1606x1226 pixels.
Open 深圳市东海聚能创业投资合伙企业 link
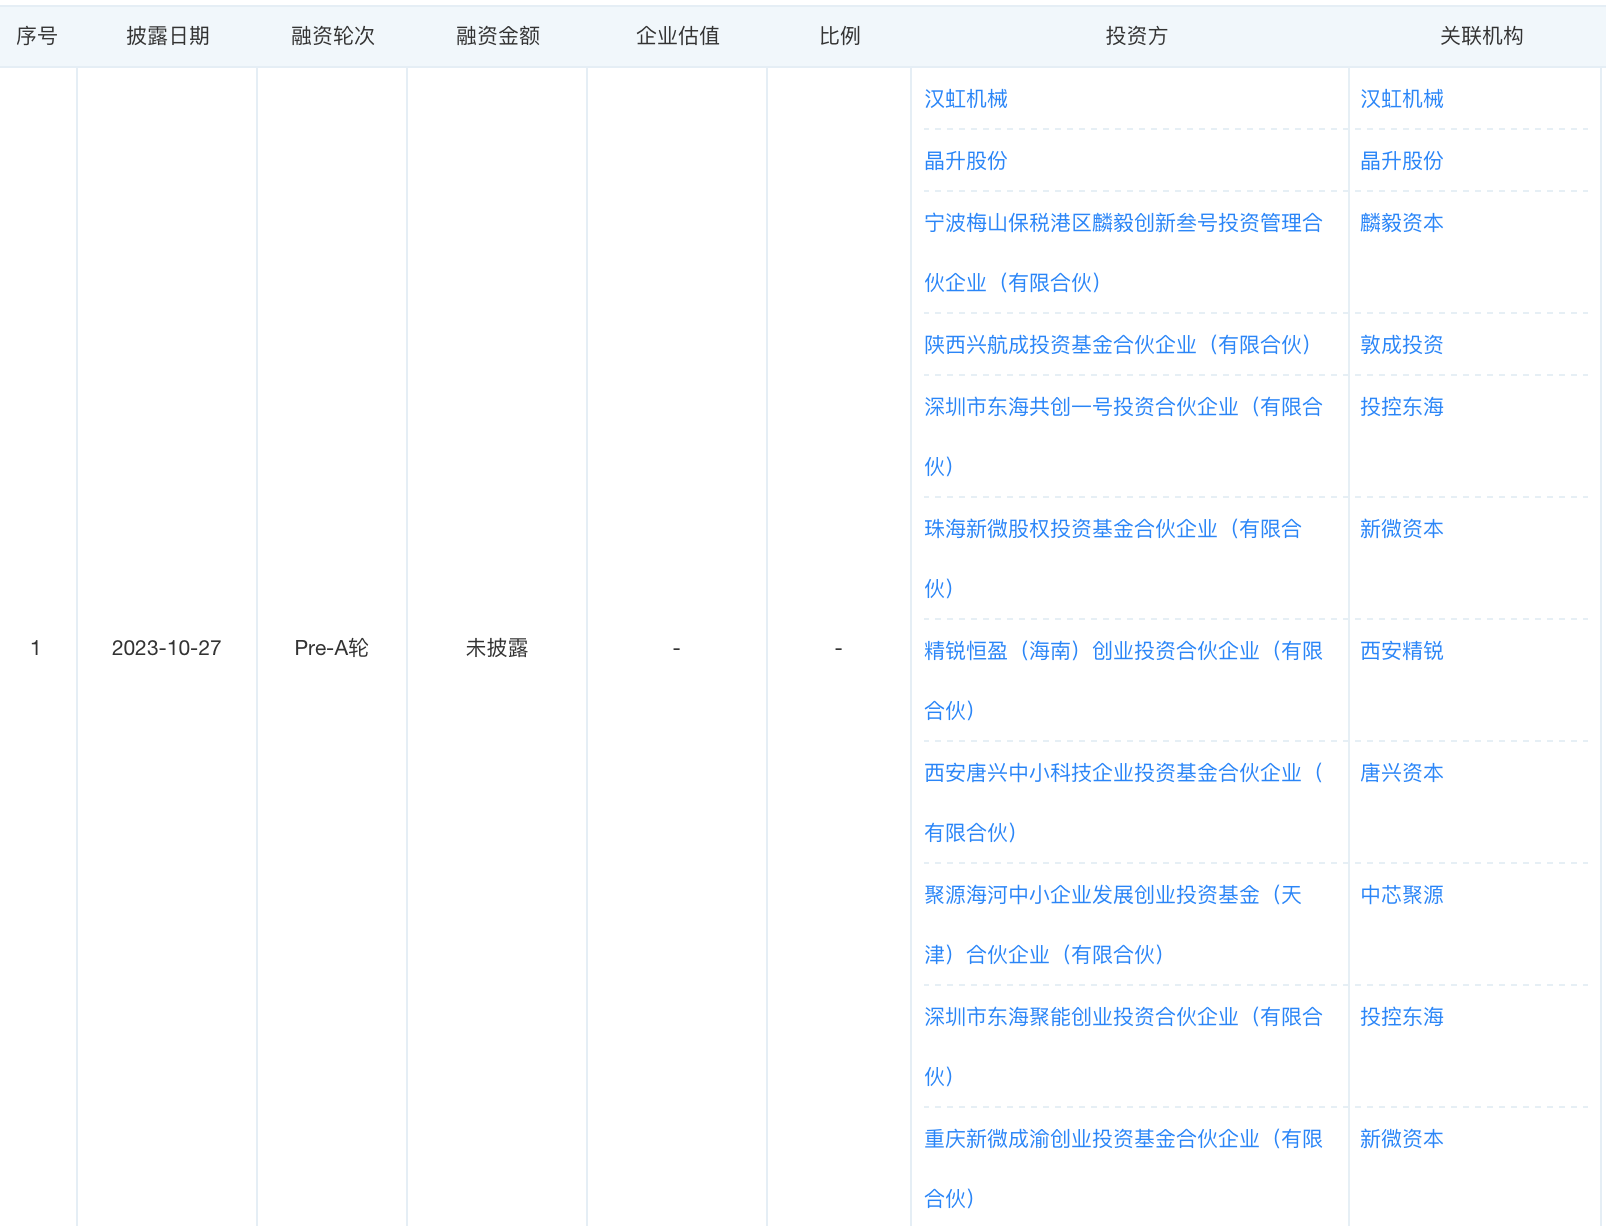pos(1122,1017)
